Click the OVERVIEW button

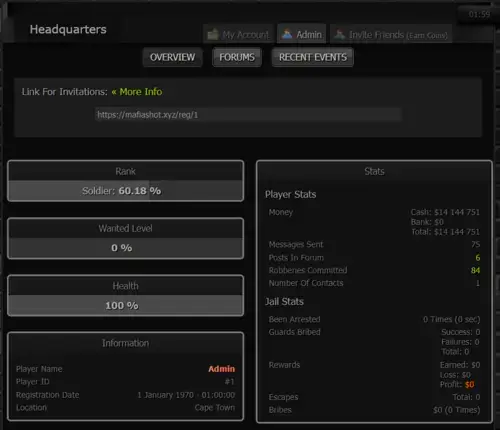(x=172, y=57)
